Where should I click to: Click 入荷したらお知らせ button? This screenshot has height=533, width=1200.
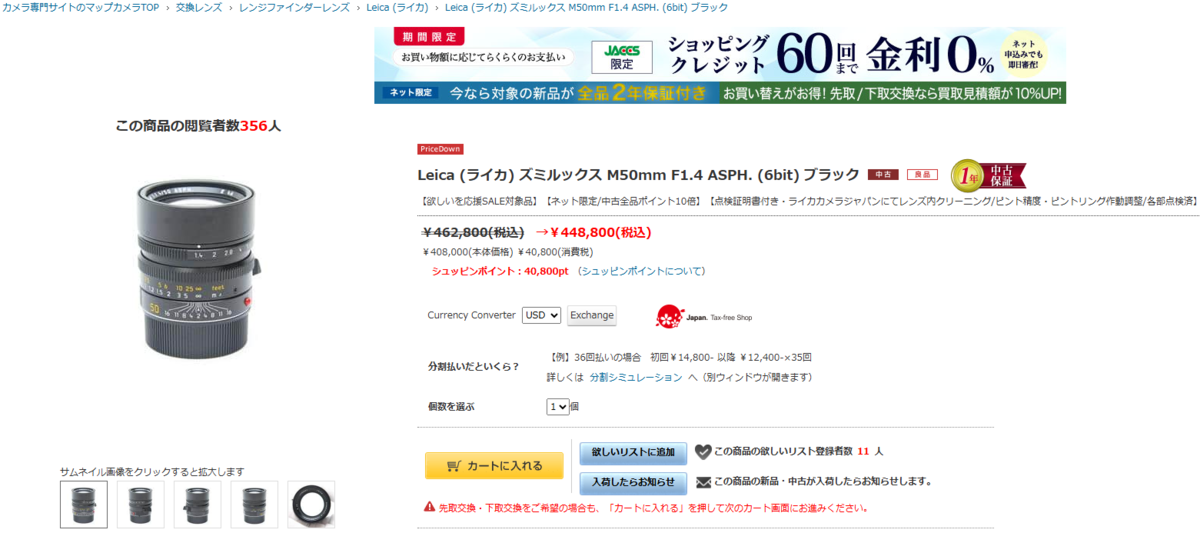(633, 482)
